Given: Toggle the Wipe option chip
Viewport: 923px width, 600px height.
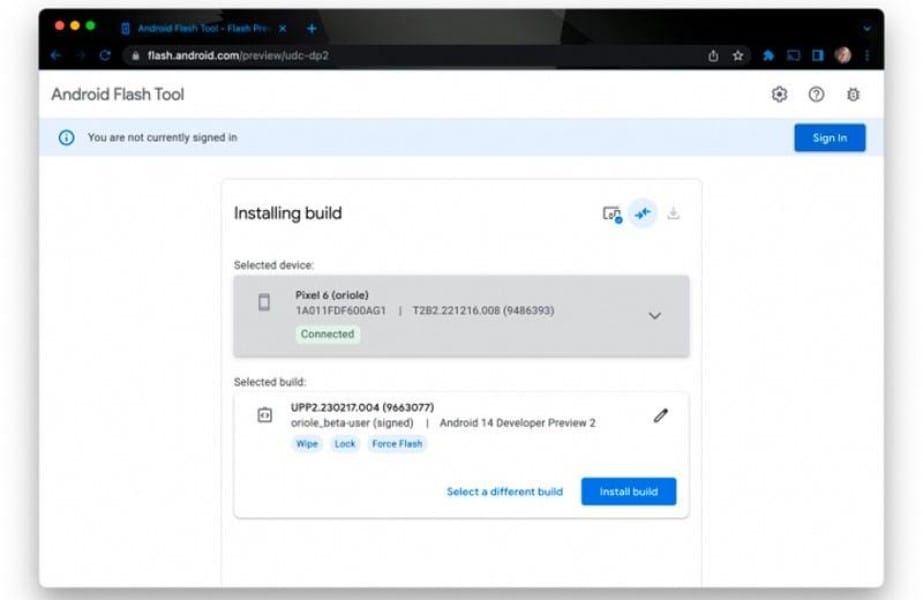Looking at the screenshot, I should [307, 444].
